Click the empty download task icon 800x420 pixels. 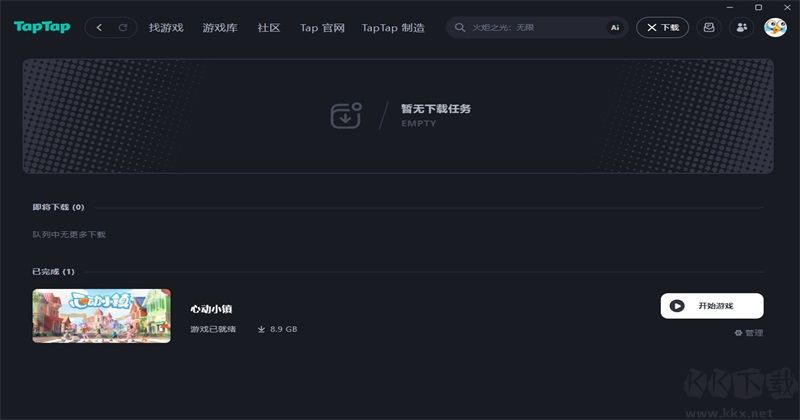tap(346, 115)
